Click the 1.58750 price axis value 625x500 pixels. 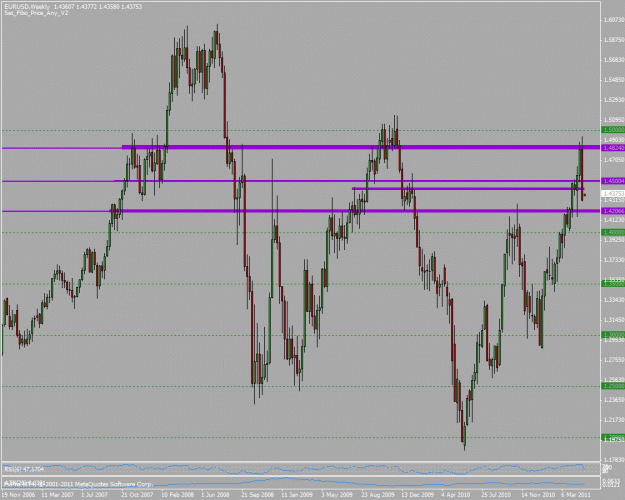pos(614,40)
